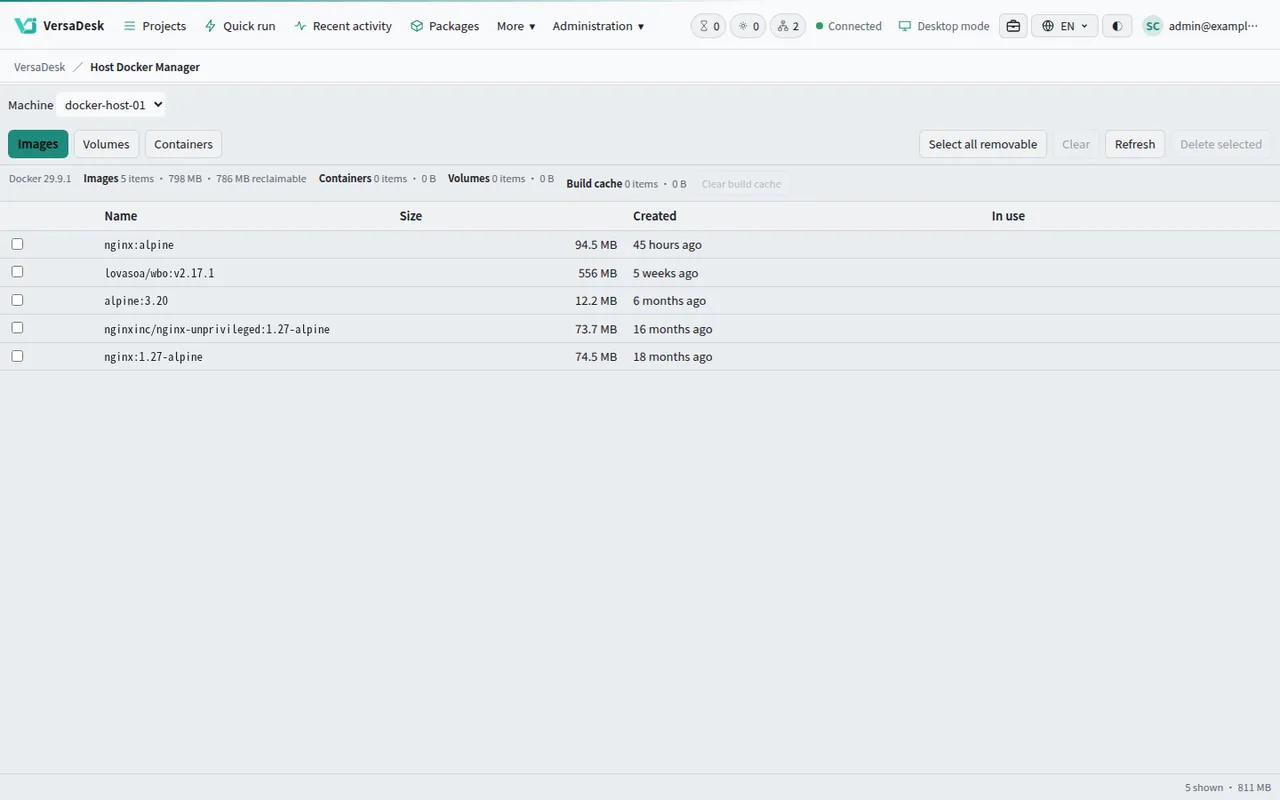Click the 786 MB reclaimable summary text
The image size is (1280, 800).
pos(261,179)
